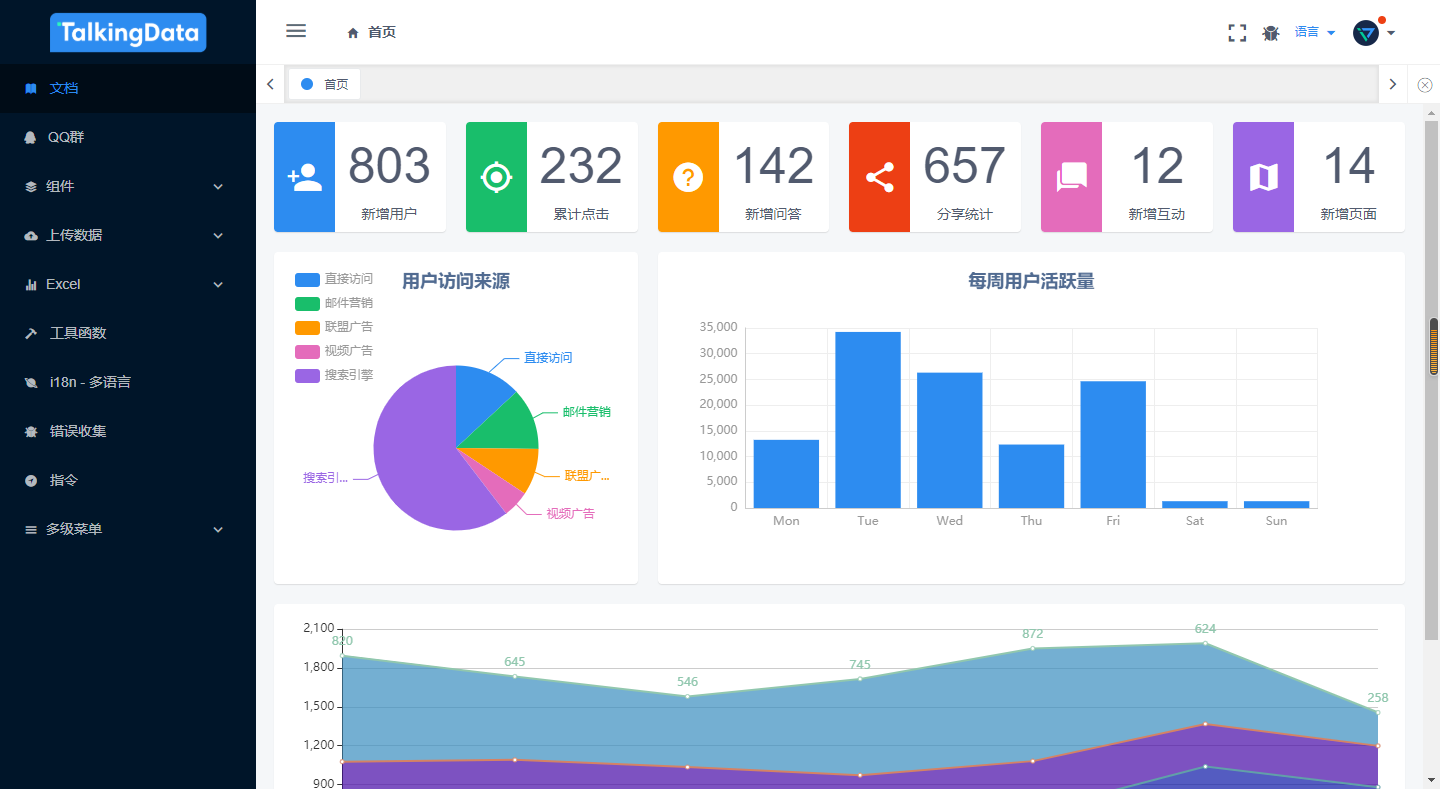The width and height of the screenshot is (1440, 789).
Task: Open the 语言 language dropdown
Action: click(x=1315, y=33)
